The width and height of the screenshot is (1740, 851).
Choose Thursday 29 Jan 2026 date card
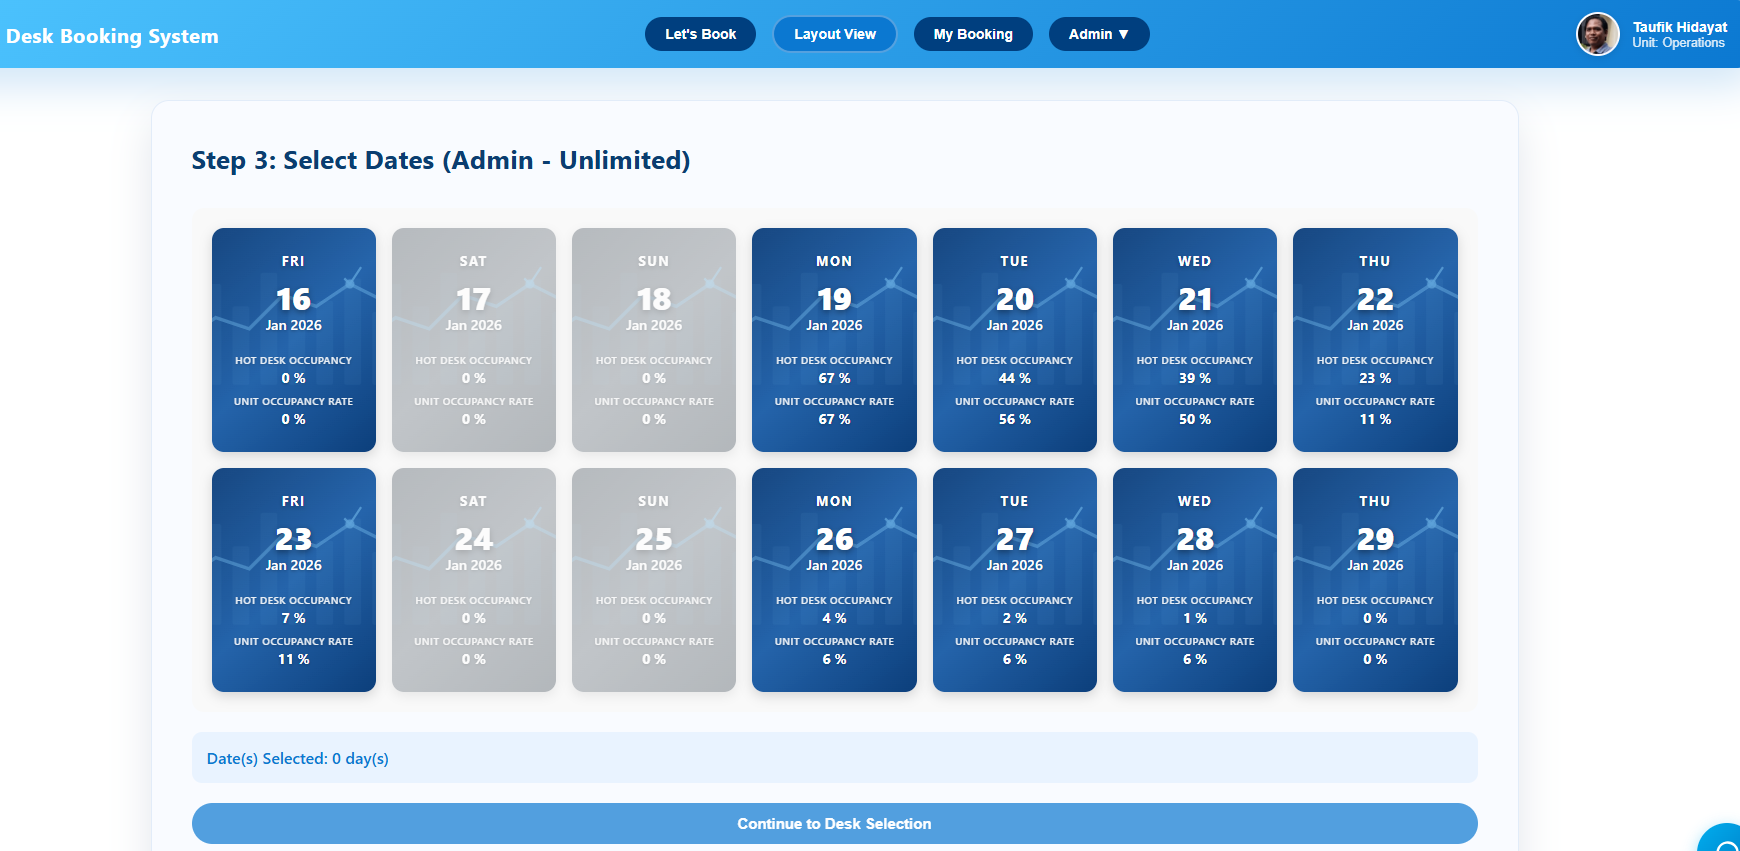[1374, 579]
